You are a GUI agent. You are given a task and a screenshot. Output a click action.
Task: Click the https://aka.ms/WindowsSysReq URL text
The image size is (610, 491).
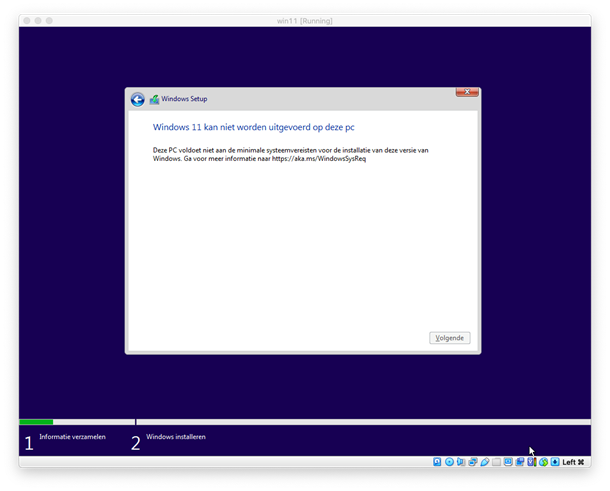click(x=319, y=159)
